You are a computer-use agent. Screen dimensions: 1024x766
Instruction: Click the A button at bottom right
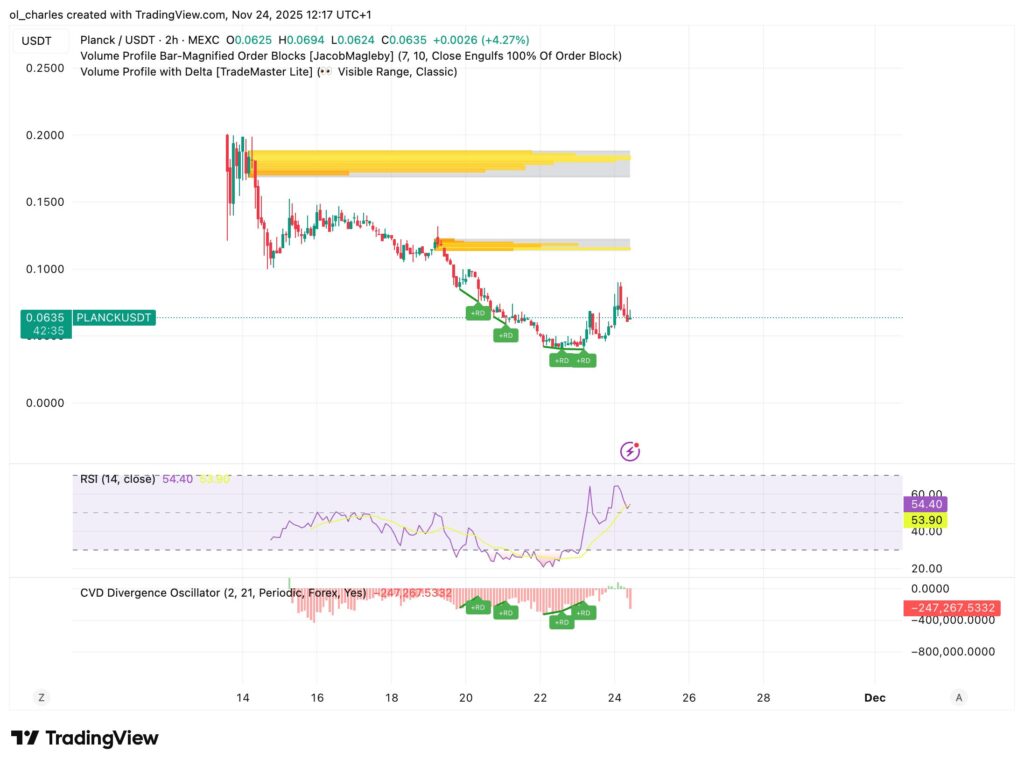[958, 697]
